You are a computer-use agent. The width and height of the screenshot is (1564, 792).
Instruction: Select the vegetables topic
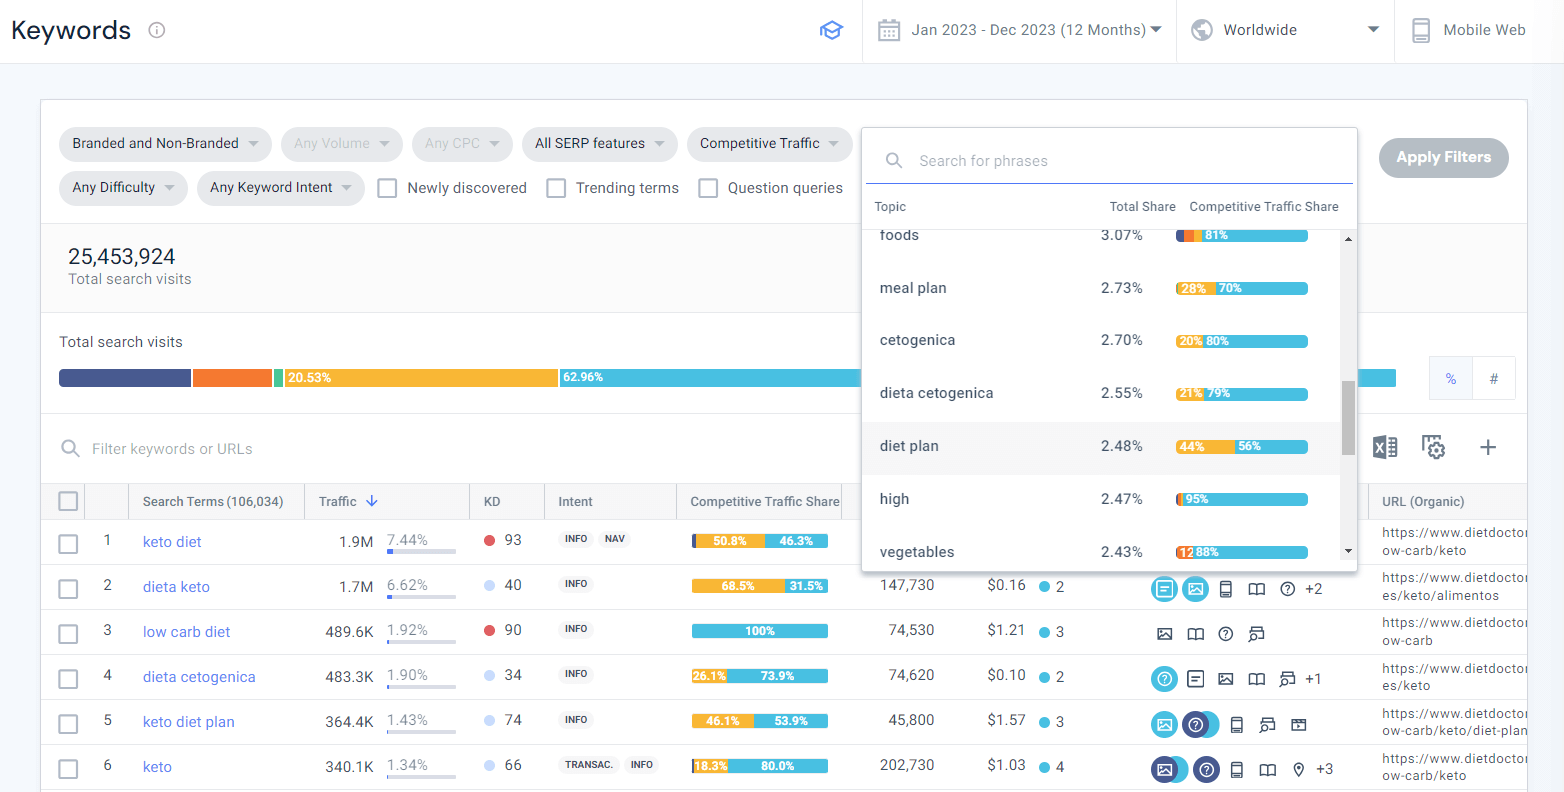coord(1101,552)
